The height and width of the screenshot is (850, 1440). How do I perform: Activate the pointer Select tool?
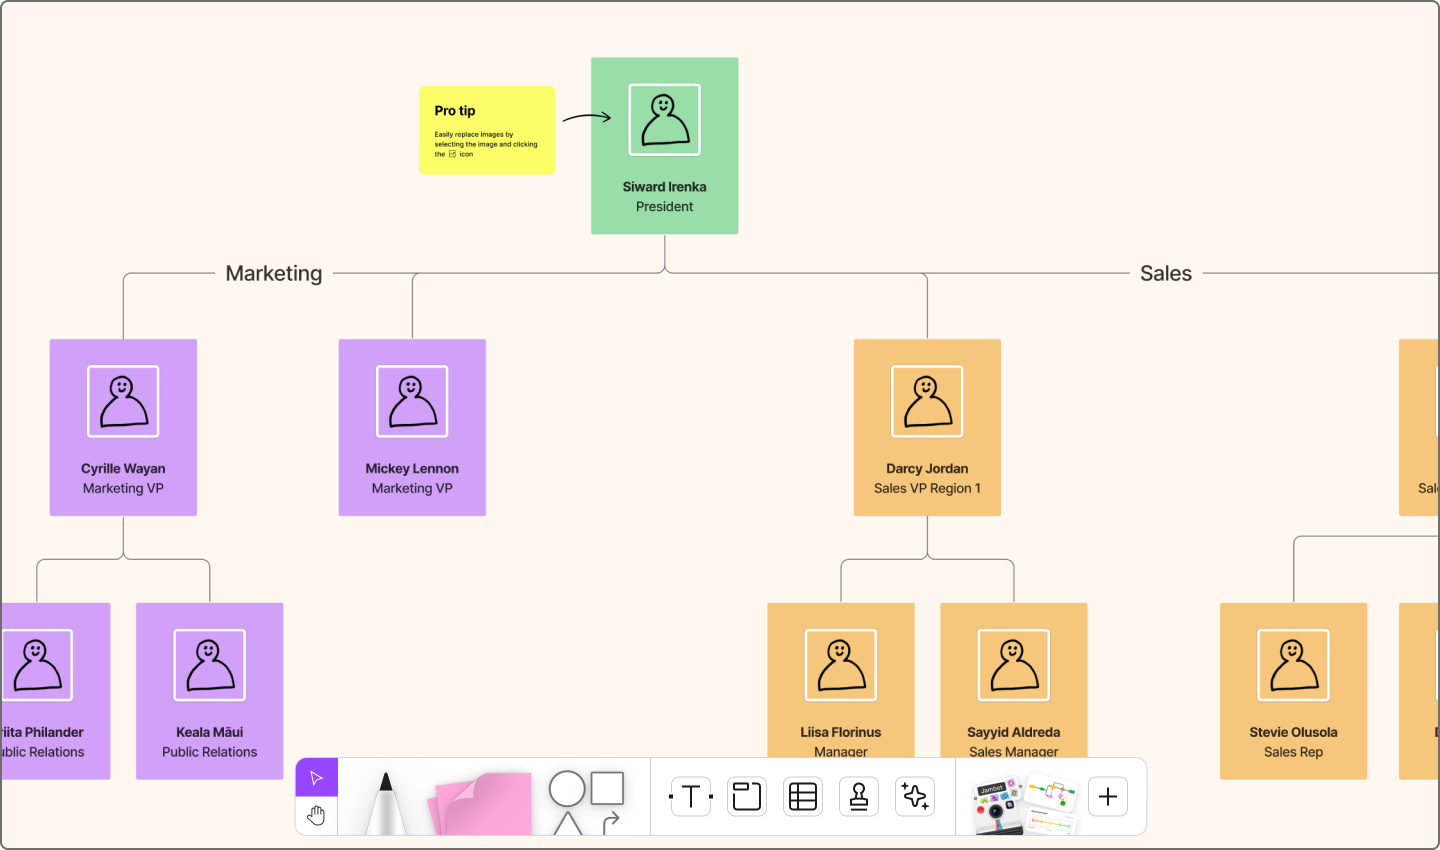point(316,776)
